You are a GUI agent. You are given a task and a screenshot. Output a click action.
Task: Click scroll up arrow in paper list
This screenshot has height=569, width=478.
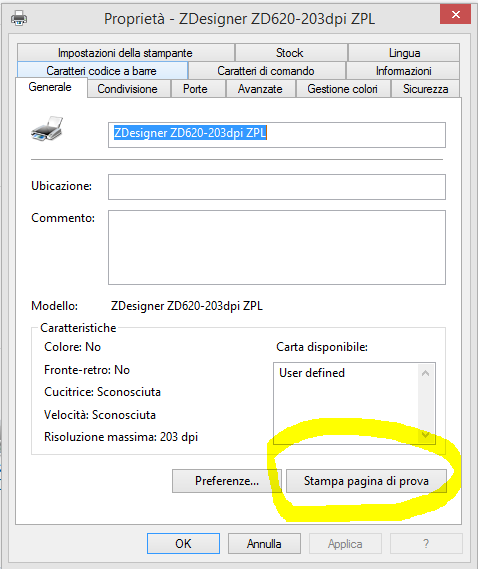(x=426, y=373)
